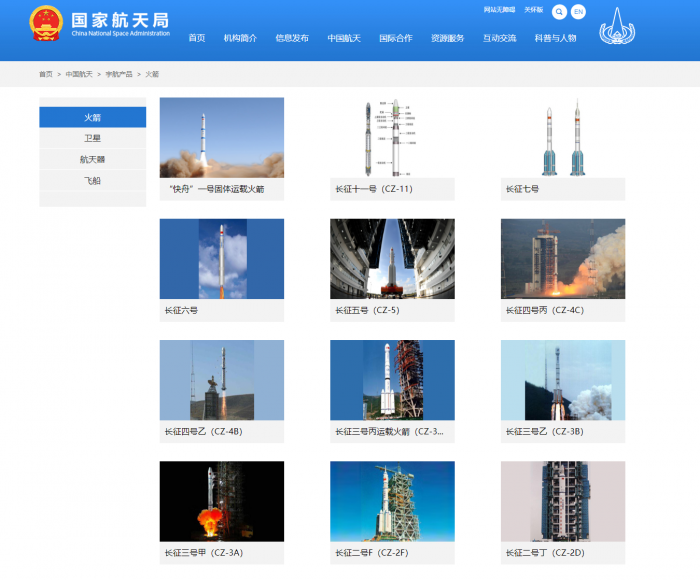Open the 长征四号乙 CZ-4B thumbnail
The image size is (700, 580).
tap(222, 380)
